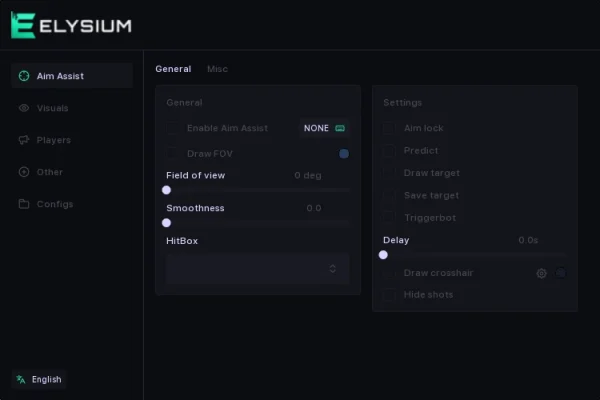Click the Delay slider handle

(383, 255)
